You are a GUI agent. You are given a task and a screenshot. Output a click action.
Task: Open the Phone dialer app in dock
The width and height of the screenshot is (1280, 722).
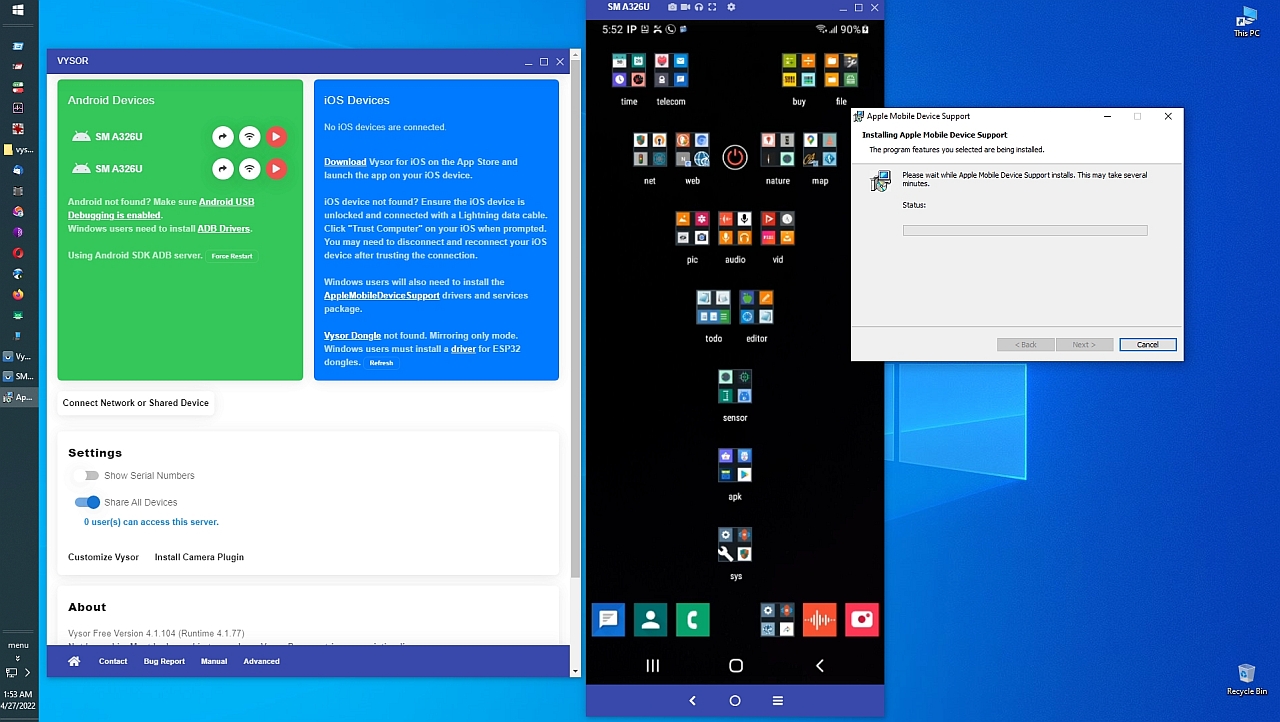692,620
